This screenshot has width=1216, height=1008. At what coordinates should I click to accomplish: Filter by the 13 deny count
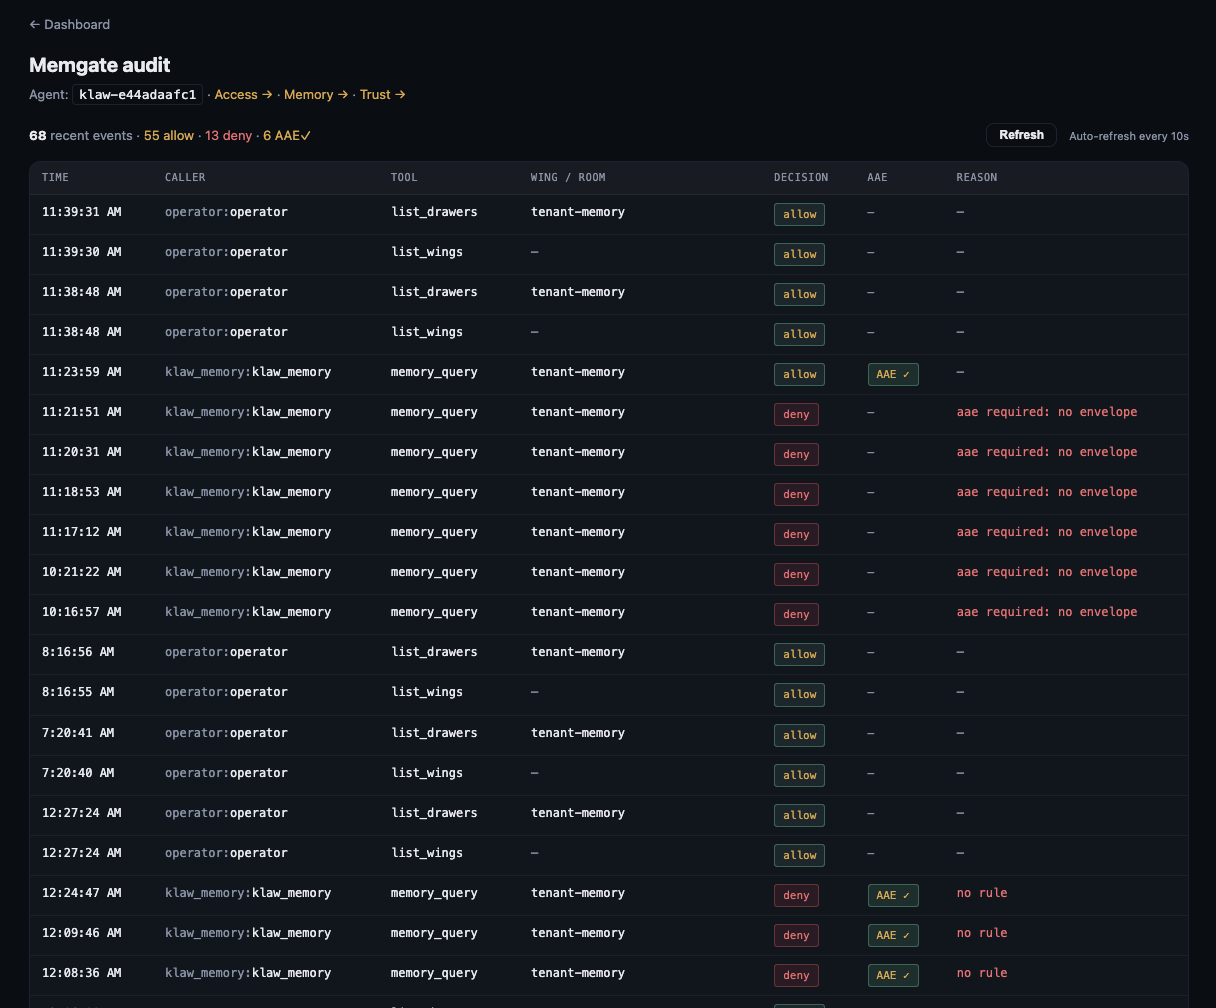(228, 135)
